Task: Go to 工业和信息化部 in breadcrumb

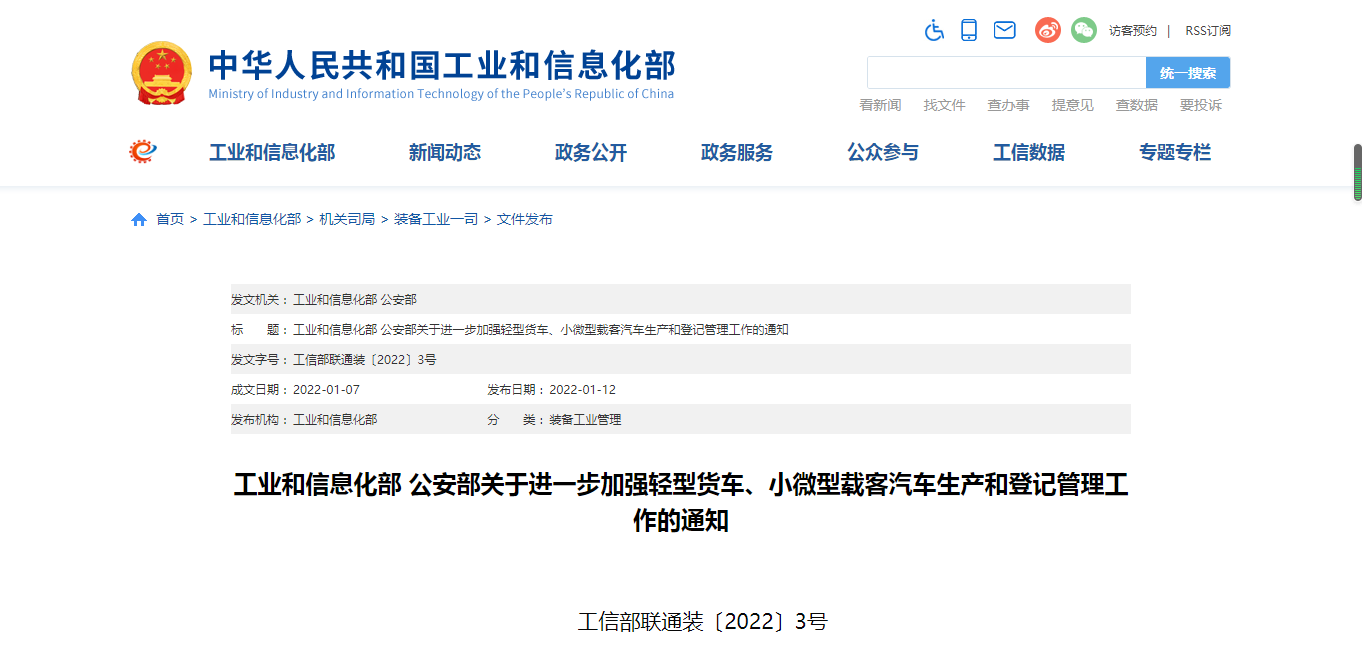Action: click(x=252, y=219)
